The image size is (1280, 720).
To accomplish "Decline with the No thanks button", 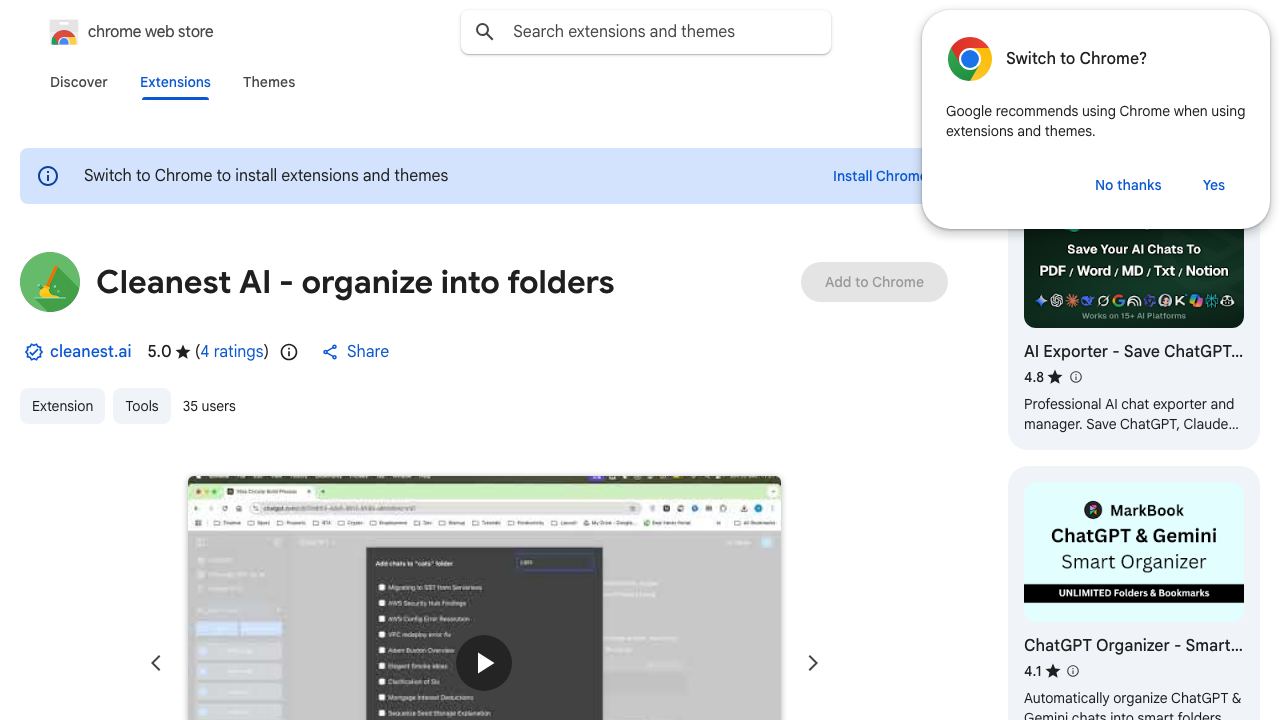I will click(x=1128, y=185).
